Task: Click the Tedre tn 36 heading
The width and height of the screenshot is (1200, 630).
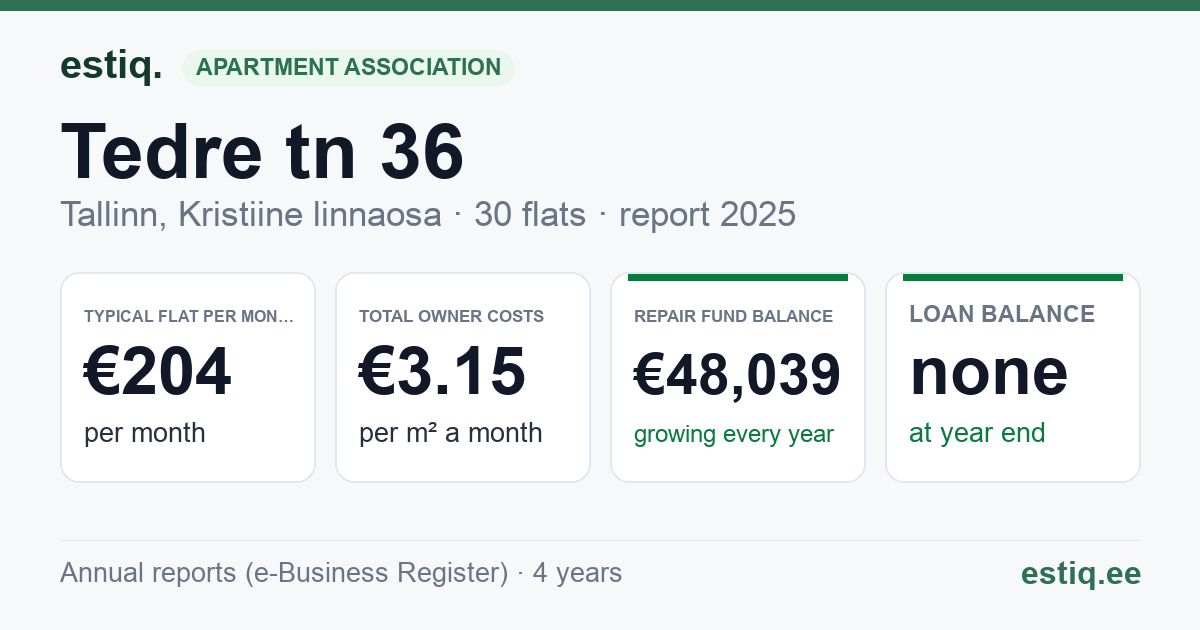Action: (x=263, y=151)
